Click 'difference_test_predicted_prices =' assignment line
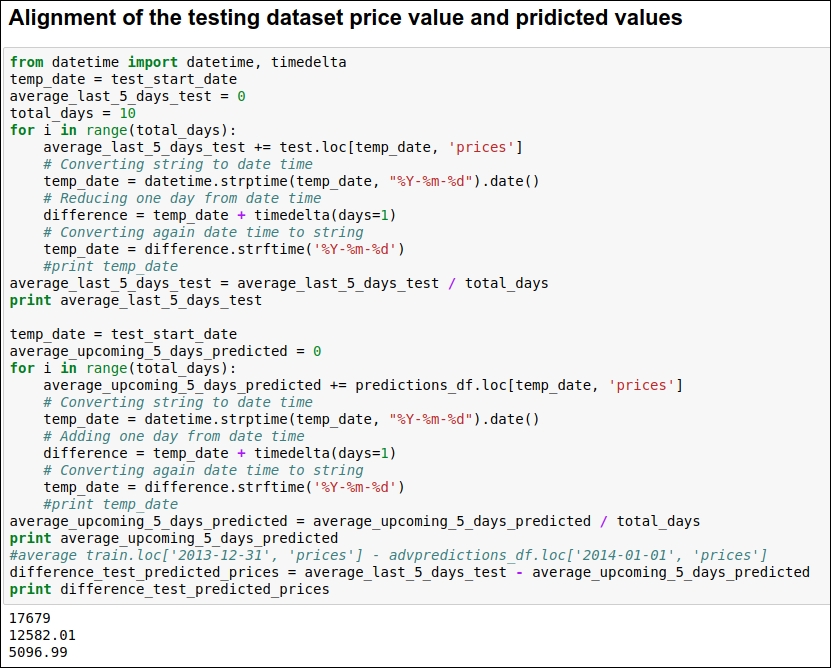 point(410,572)
